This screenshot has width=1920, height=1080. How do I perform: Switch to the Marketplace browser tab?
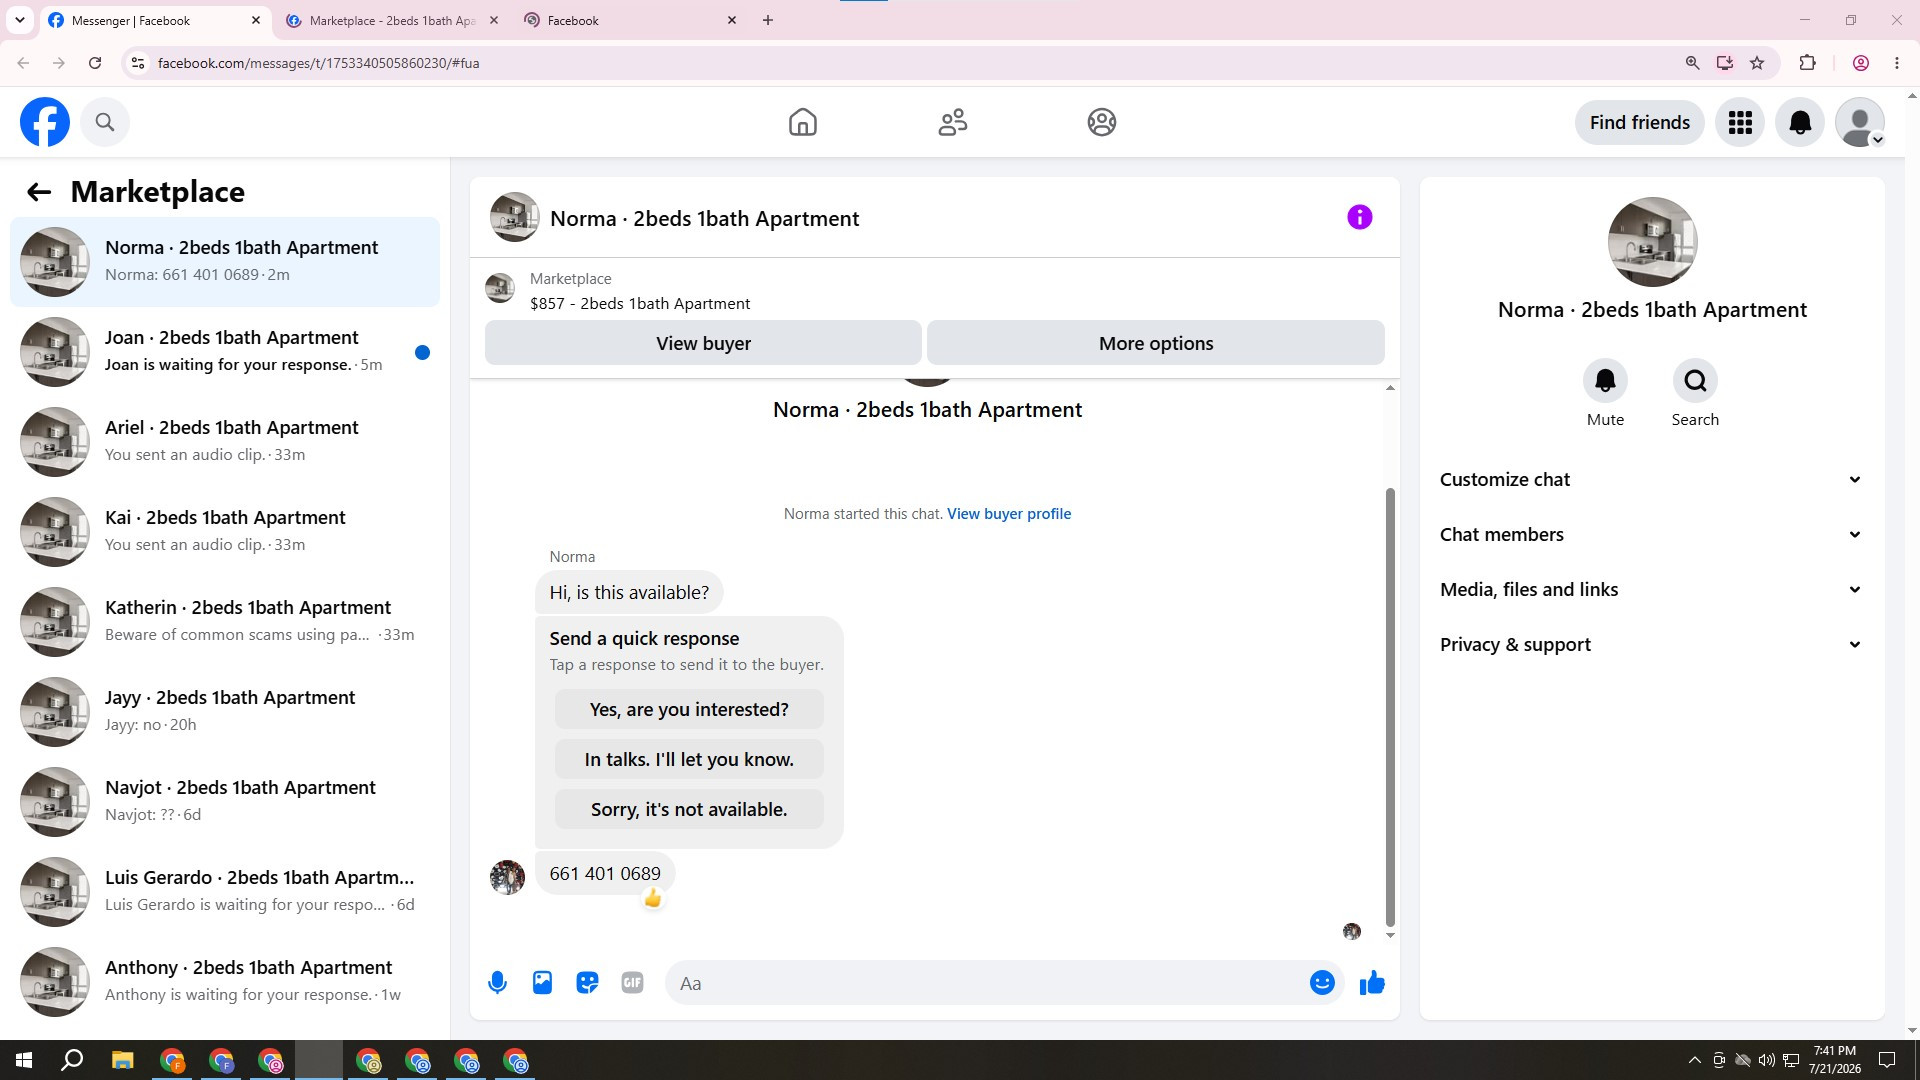tap(392, 20)
